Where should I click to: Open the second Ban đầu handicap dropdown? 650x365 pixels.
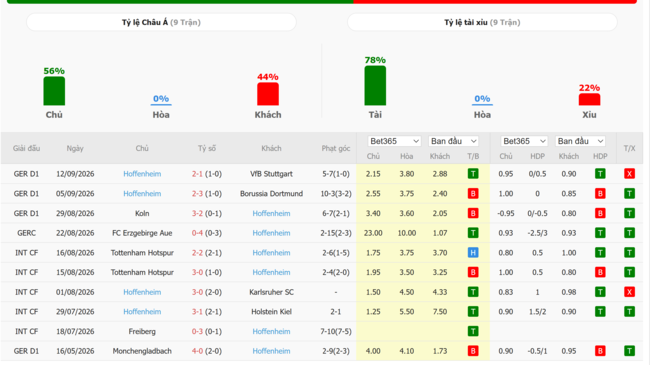pos(580,141)
